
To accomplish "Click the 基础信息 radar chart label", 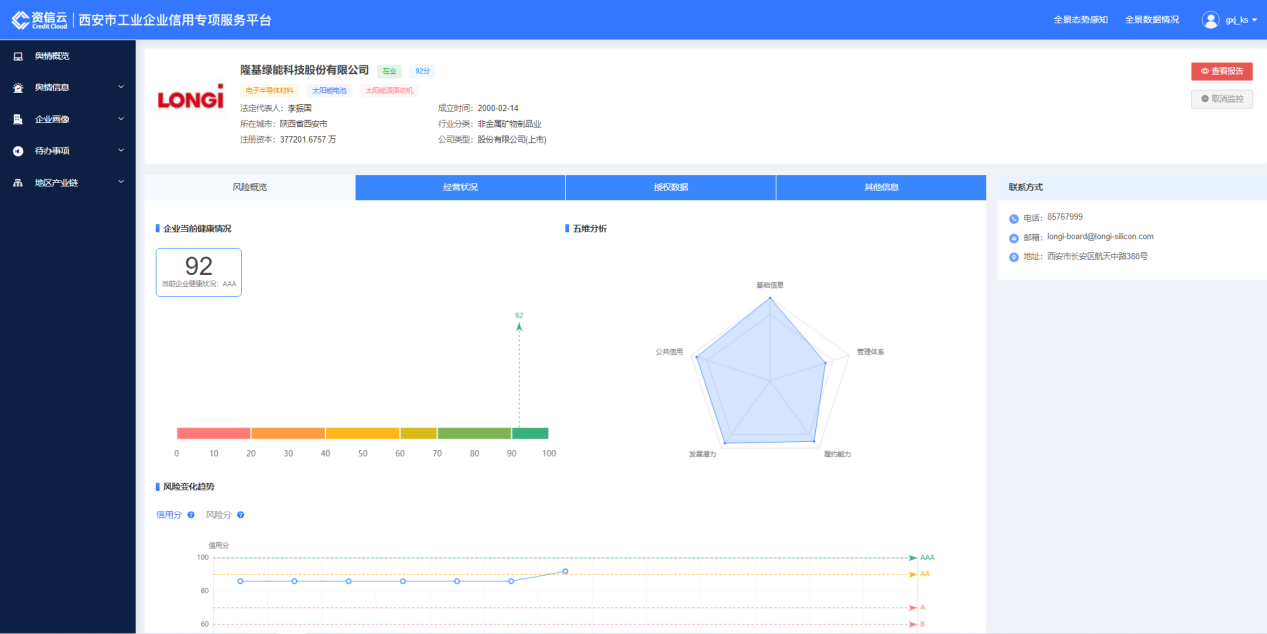I will [770, 285].
